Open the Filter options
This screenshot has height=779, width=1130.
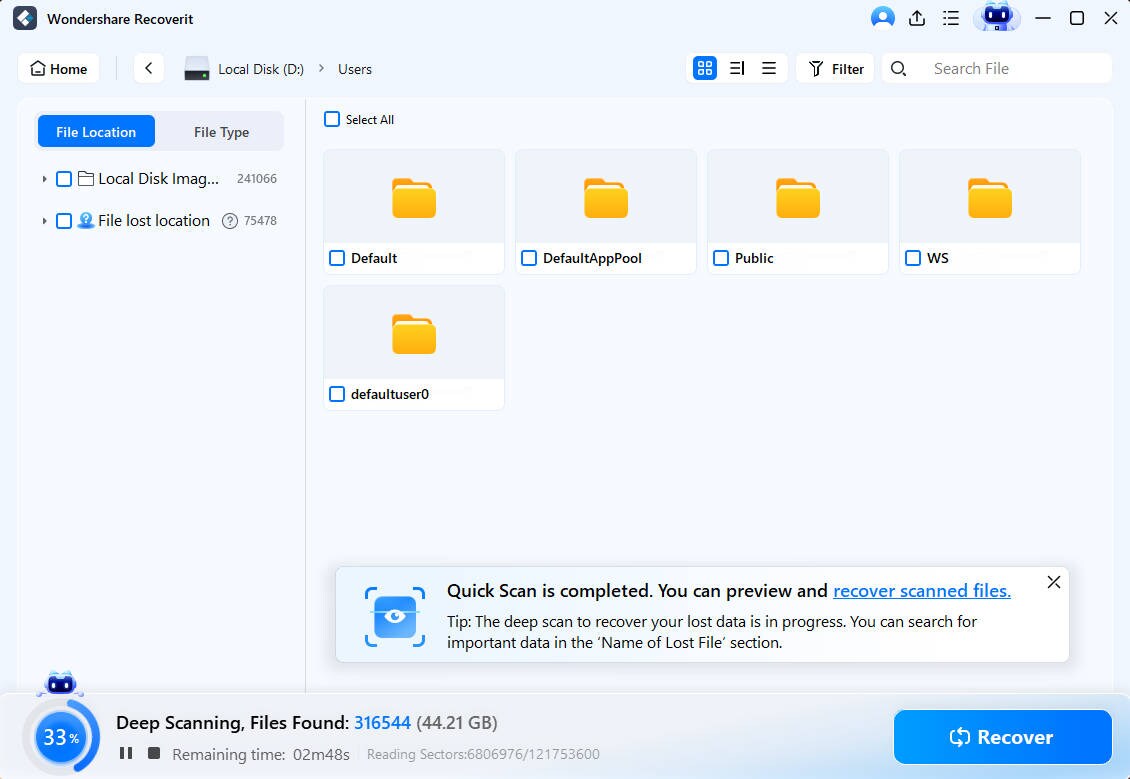point(835,68)
